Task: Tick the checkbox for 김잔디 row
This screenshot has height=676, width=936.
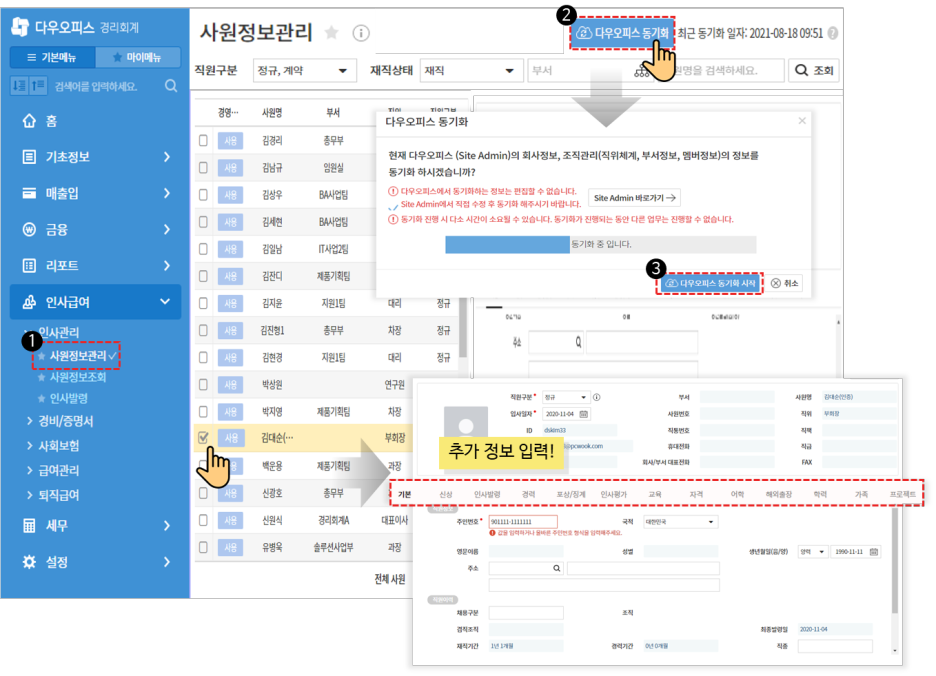Action: click(x=204, y=276)
